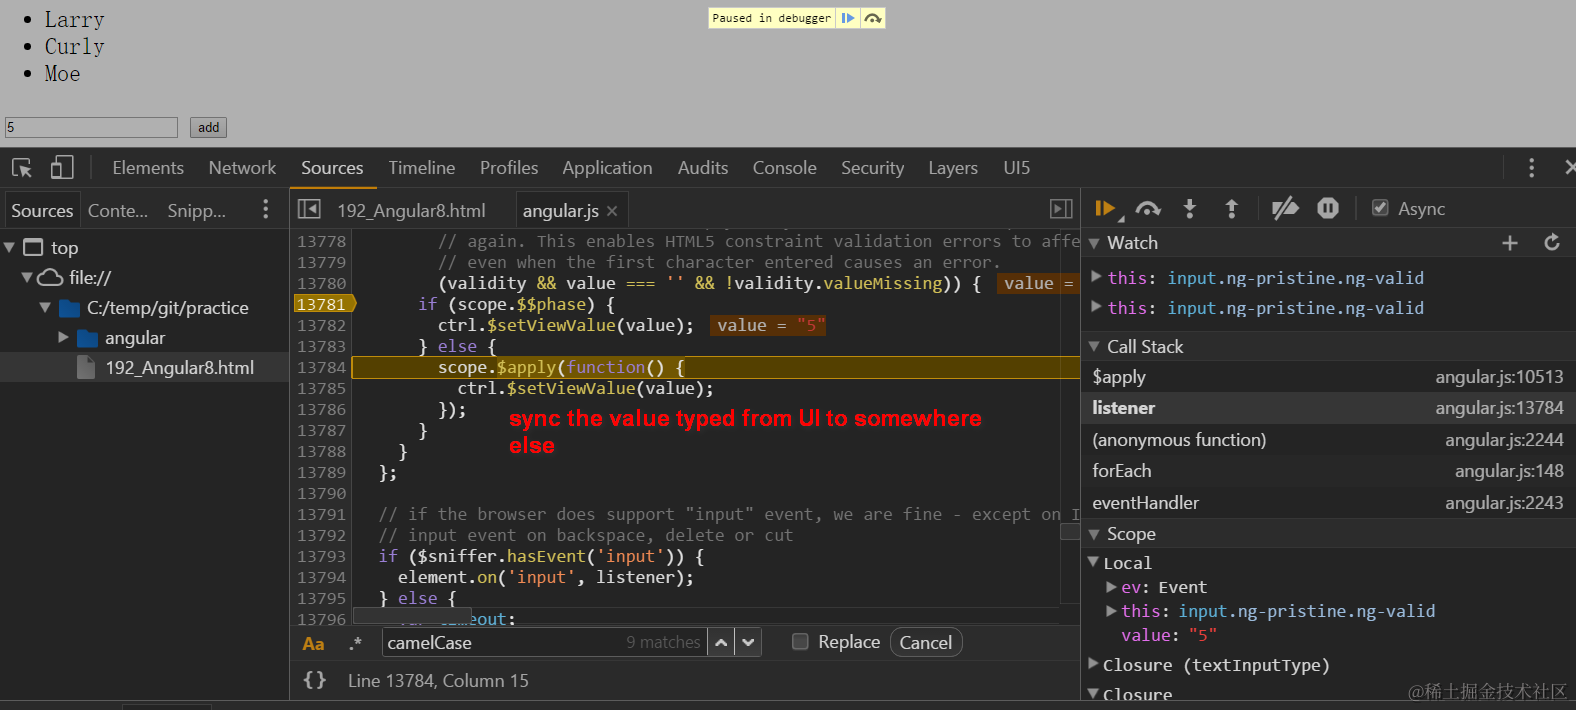Jump to next search match
Viewport: 1576px width, 710px height.
tap(748, 643)
